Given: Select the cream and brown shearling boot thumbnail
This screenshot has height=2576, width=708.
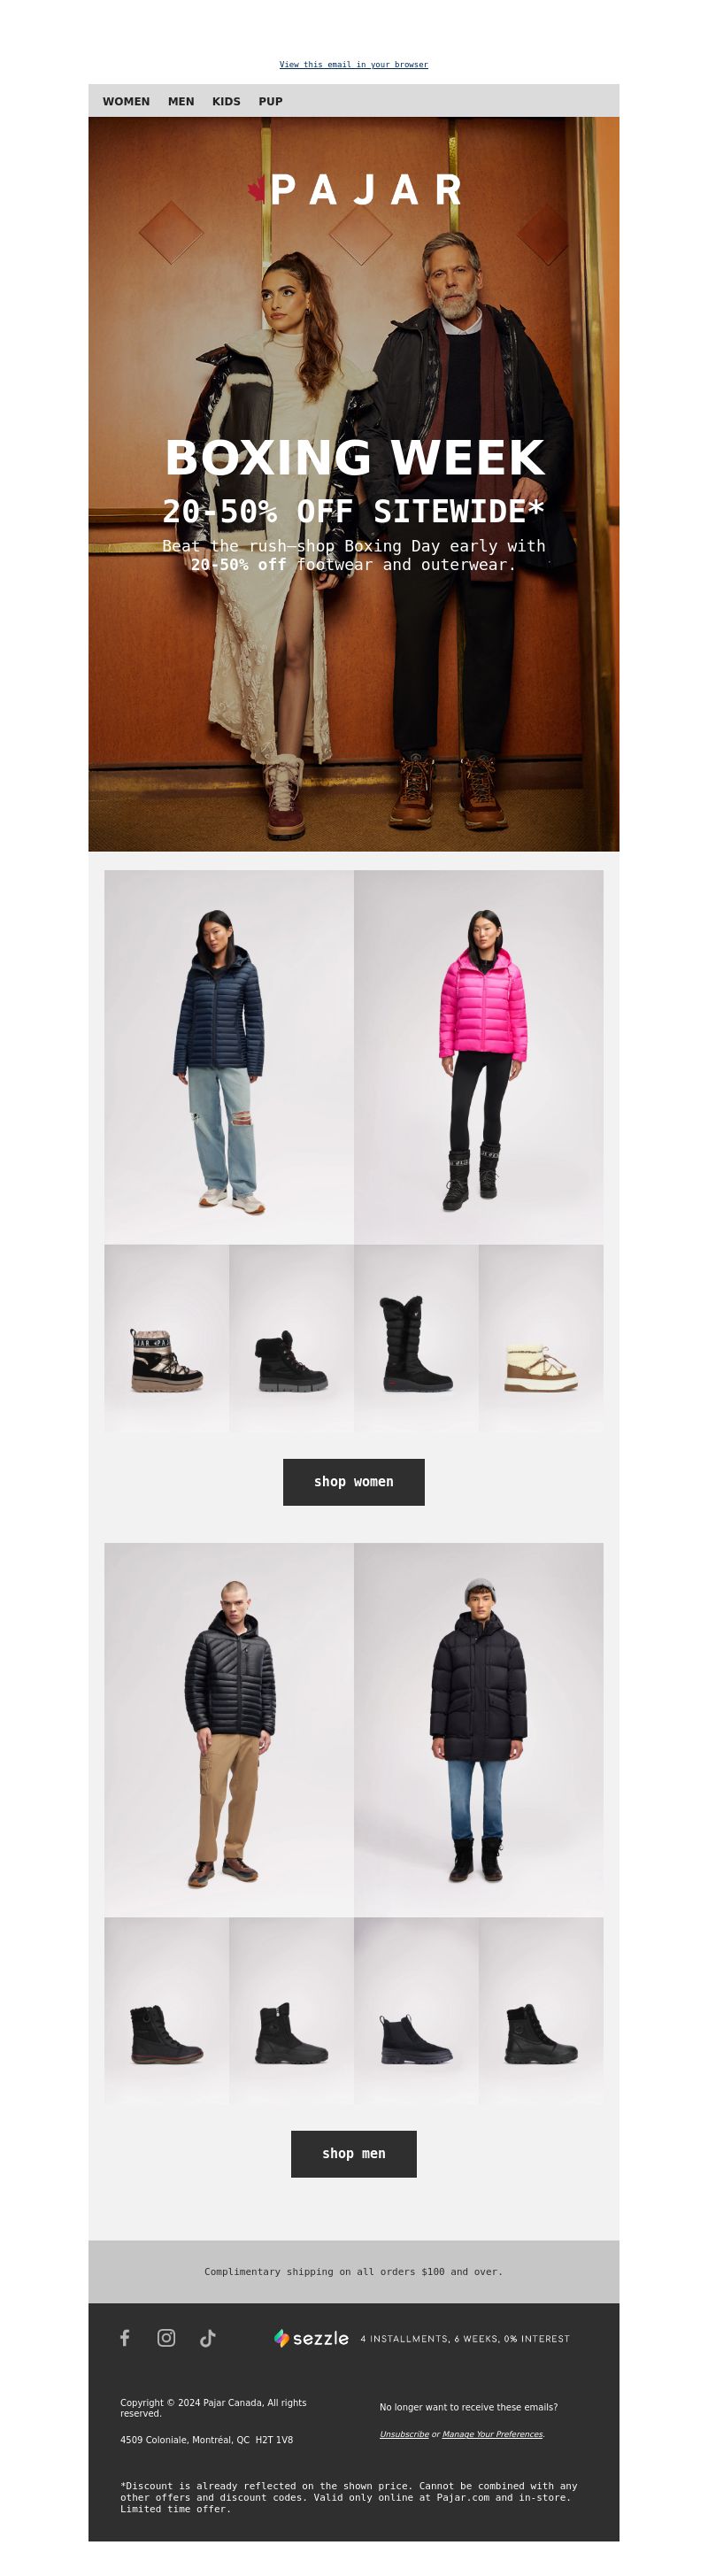Looking at the screenshot, I should pos(541,1338).
